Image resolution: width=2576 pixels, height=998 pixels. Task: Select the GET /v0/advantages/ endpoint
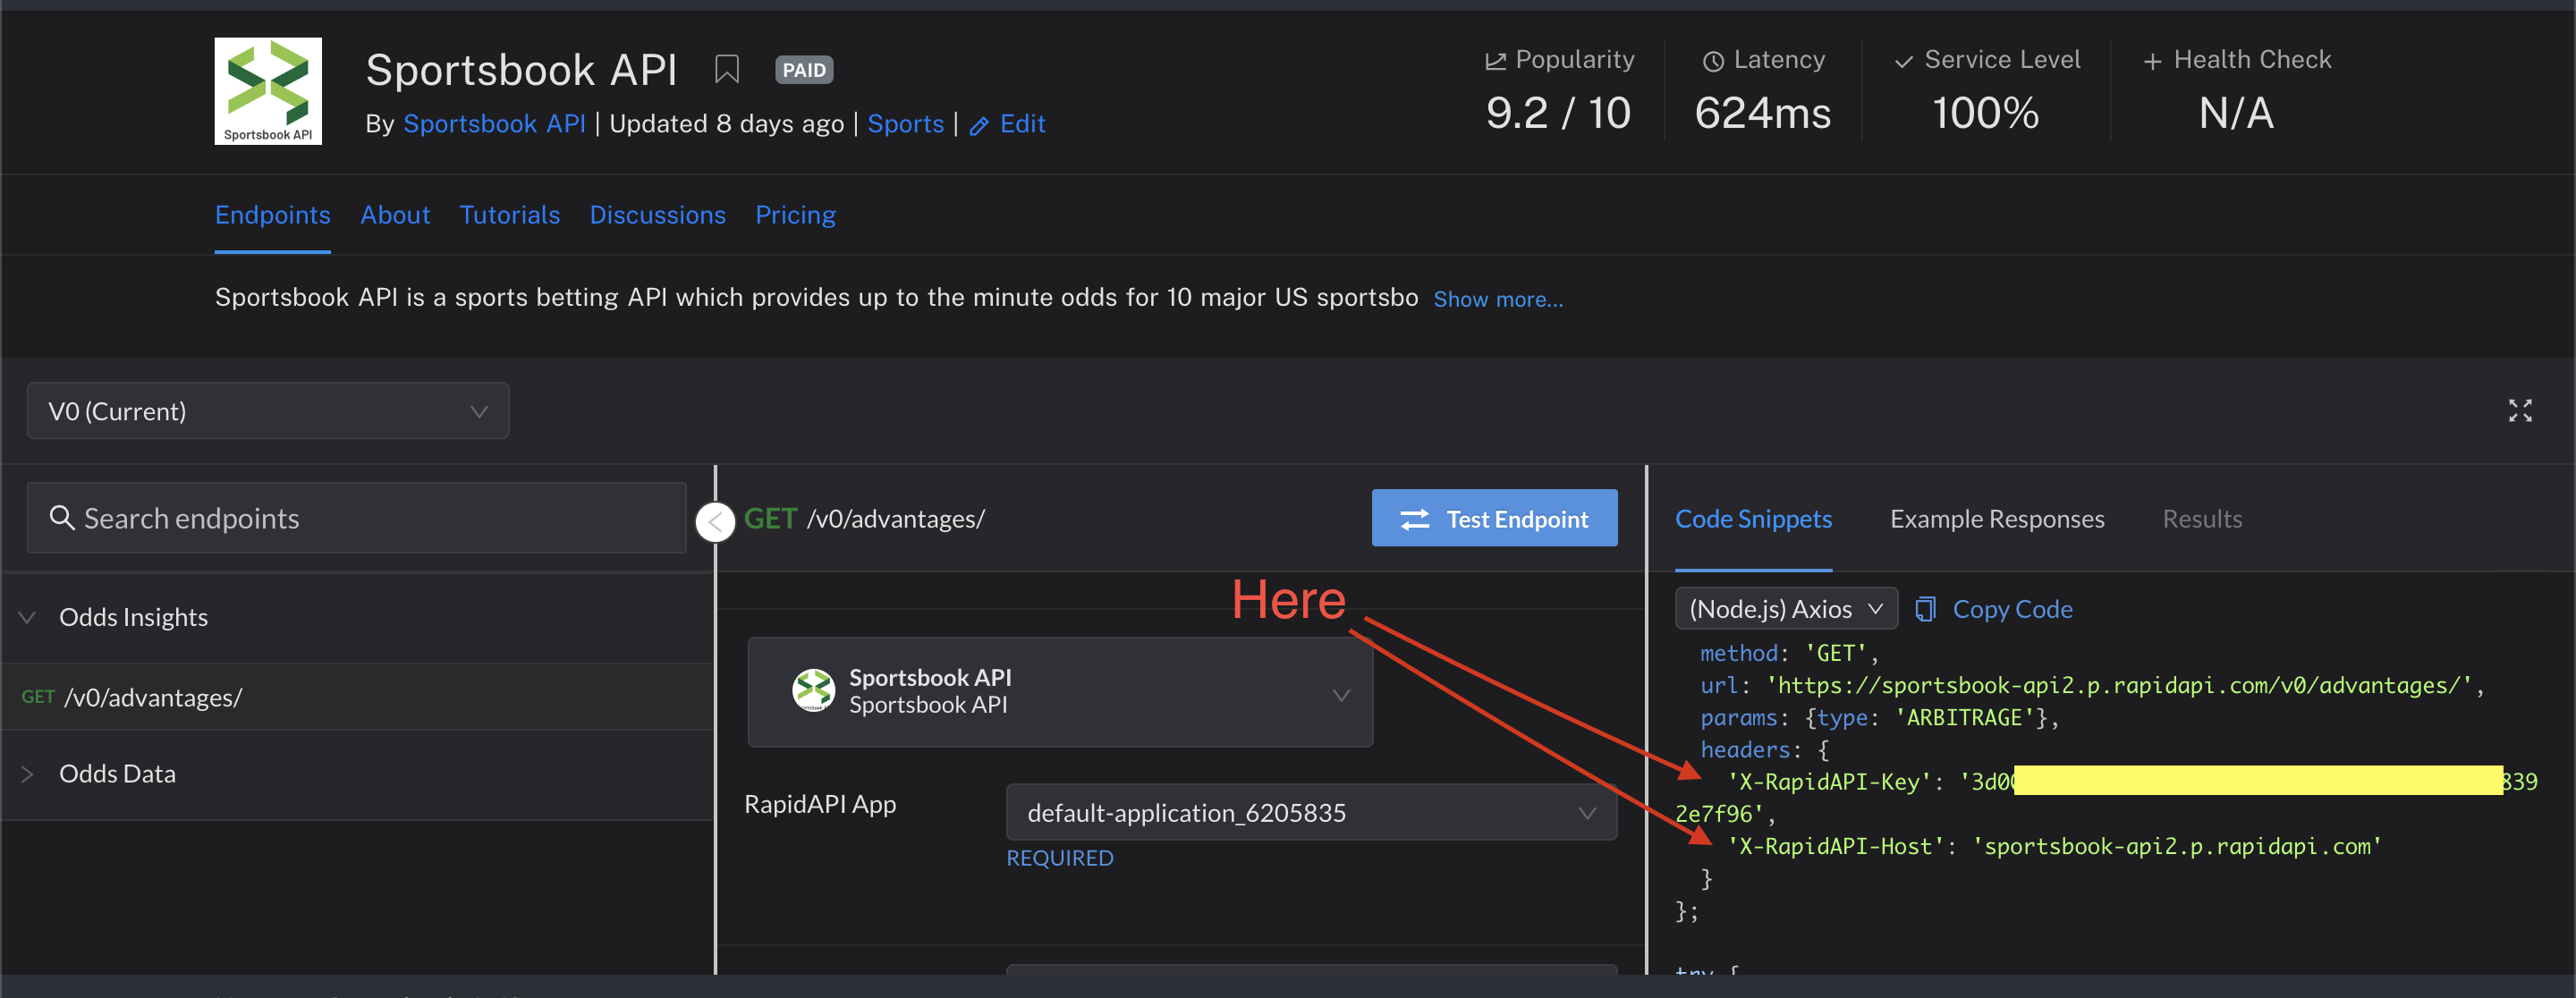358,697
